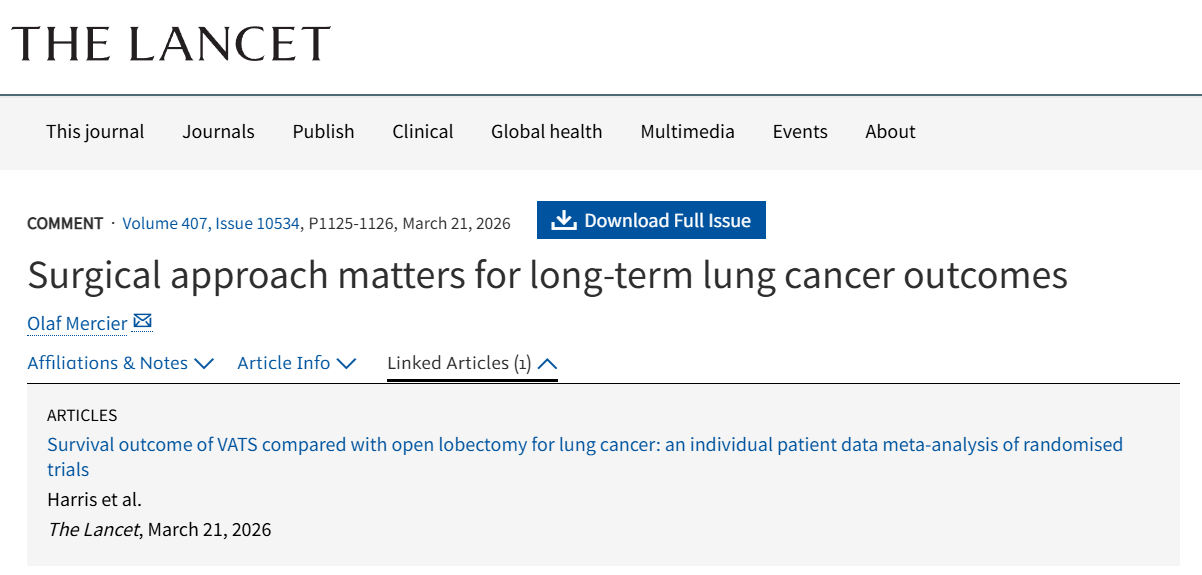Open the Multimedia menu

(687, 132)
